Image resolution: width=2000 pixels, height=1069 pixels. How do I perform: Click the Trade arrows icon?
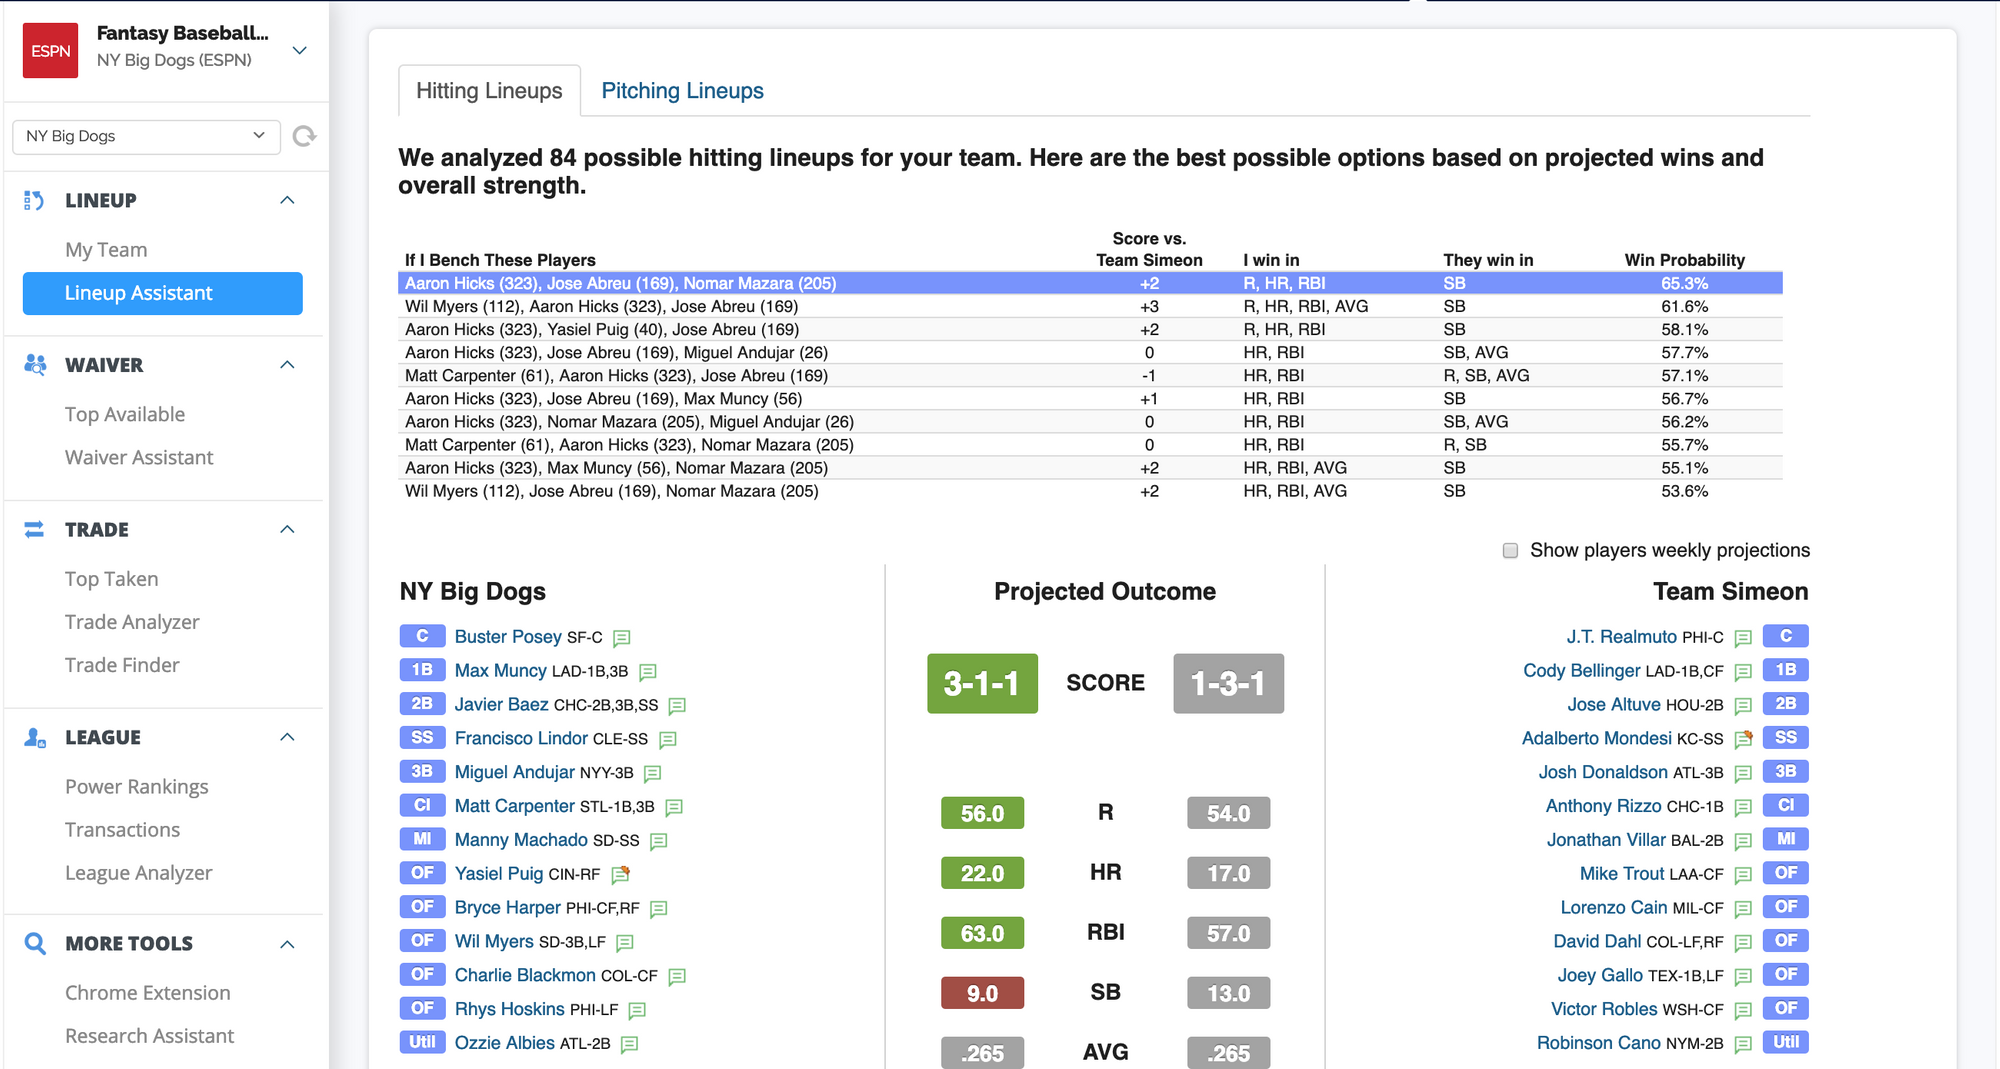point(34,529)
